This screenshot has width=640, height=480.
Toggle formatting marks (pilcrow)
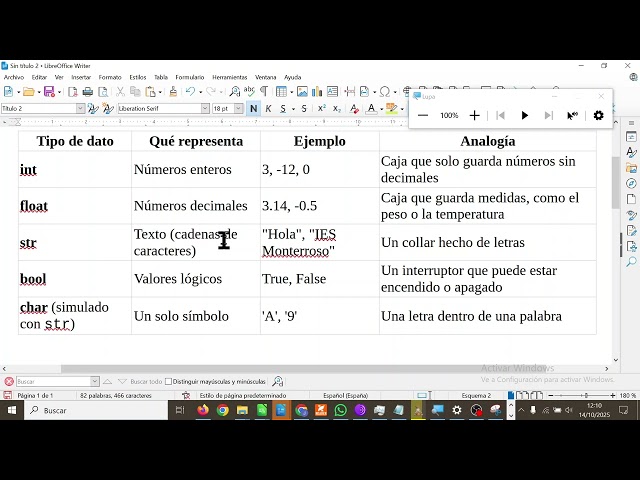(x=264, y=91)
